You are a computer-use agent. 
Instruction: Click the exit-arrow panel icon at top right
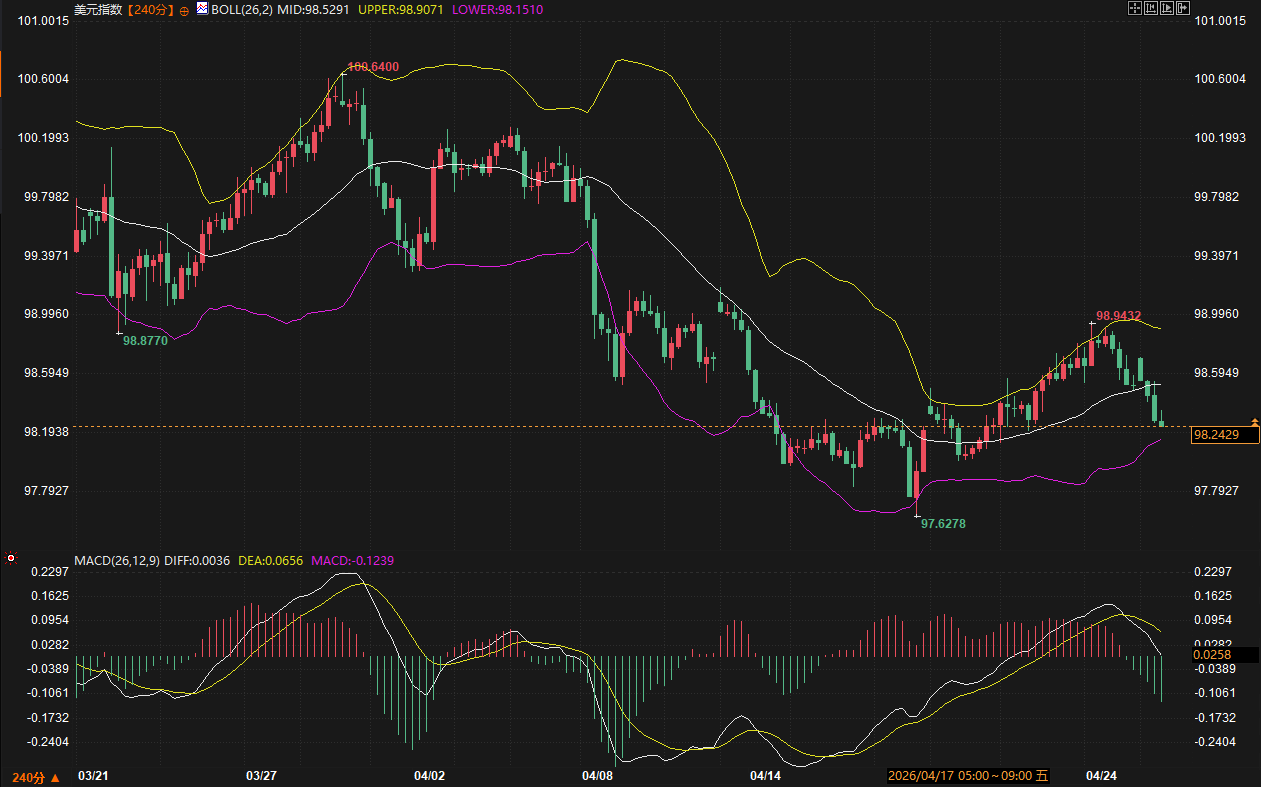(x=1183, y=8)
